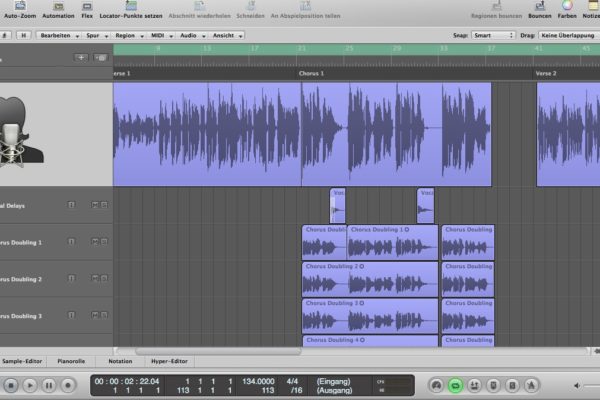This screenshot has width=600, height=400.
Task: Switch to the Sample-Editor tab
Action: (22, 361)
